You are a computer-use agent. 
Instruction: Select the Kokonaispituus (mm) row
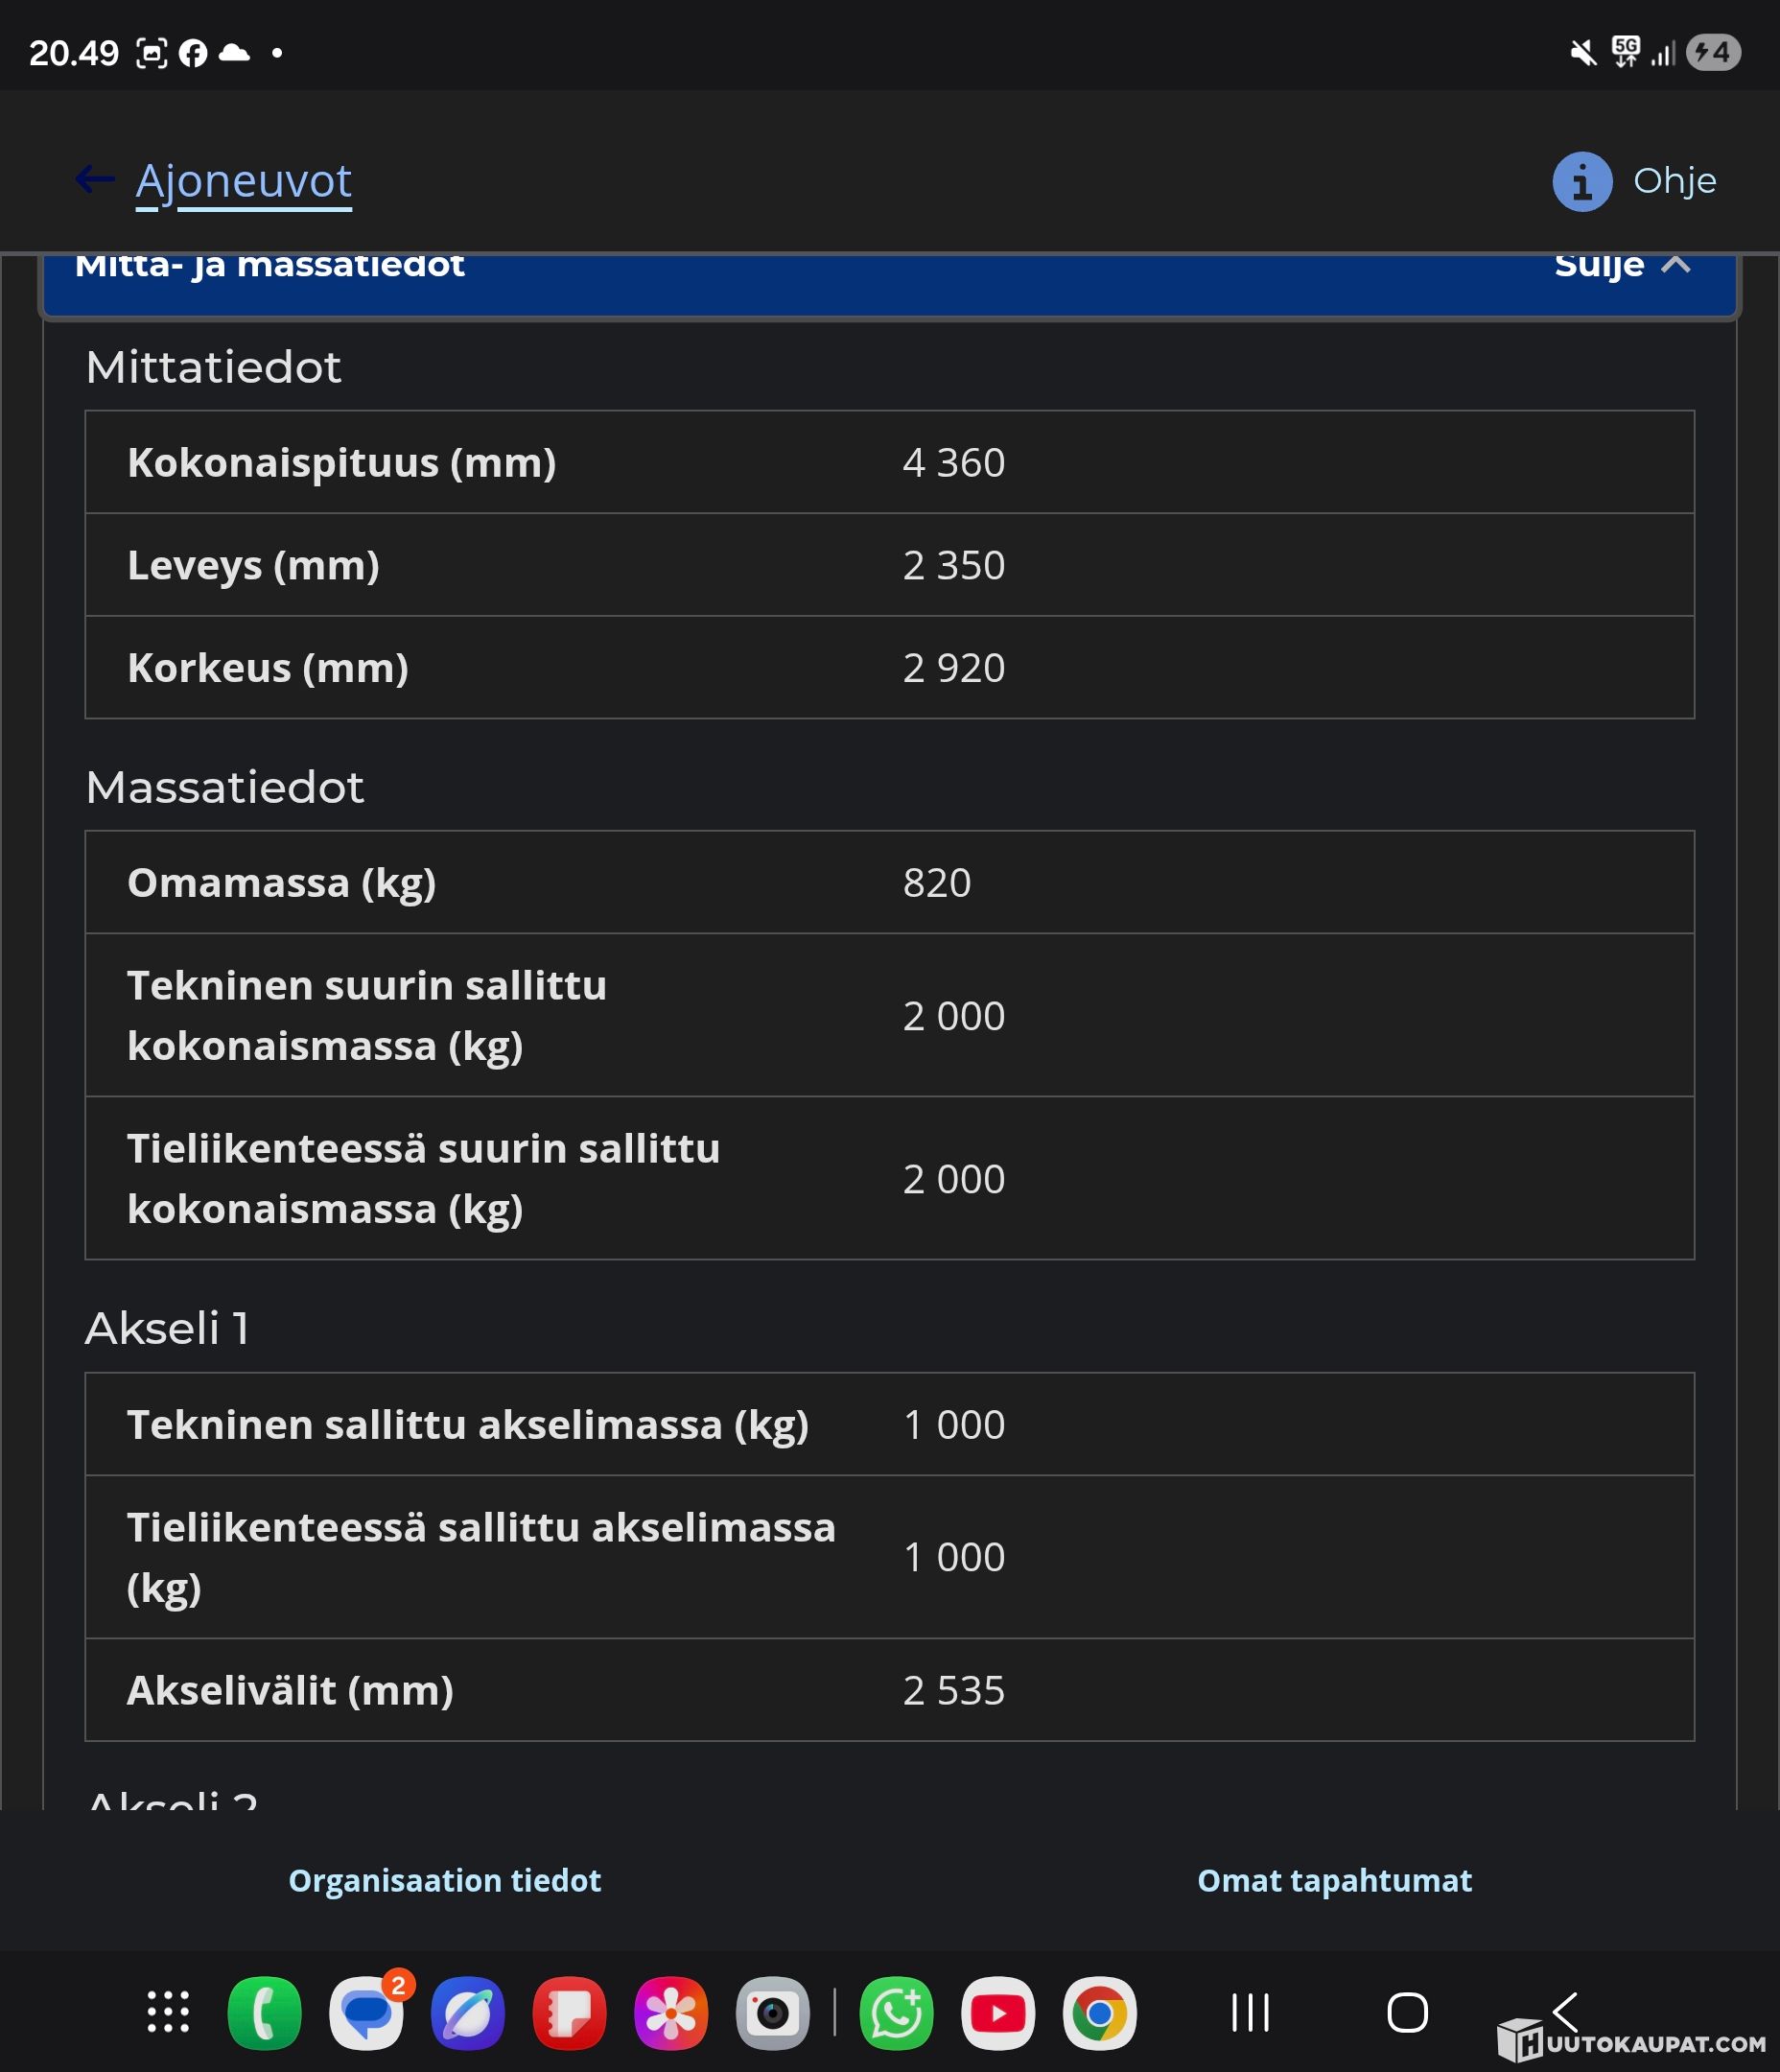pos(890,462)
